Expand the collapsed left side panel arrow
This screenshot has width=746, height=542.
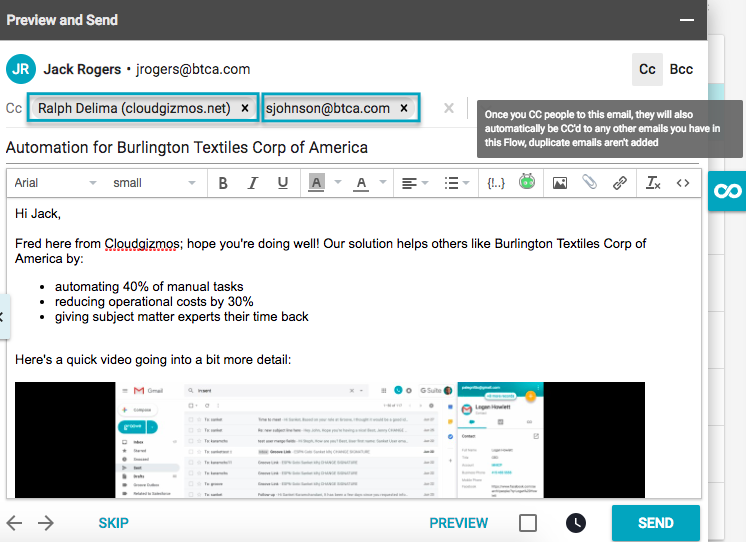click(4, 317)
